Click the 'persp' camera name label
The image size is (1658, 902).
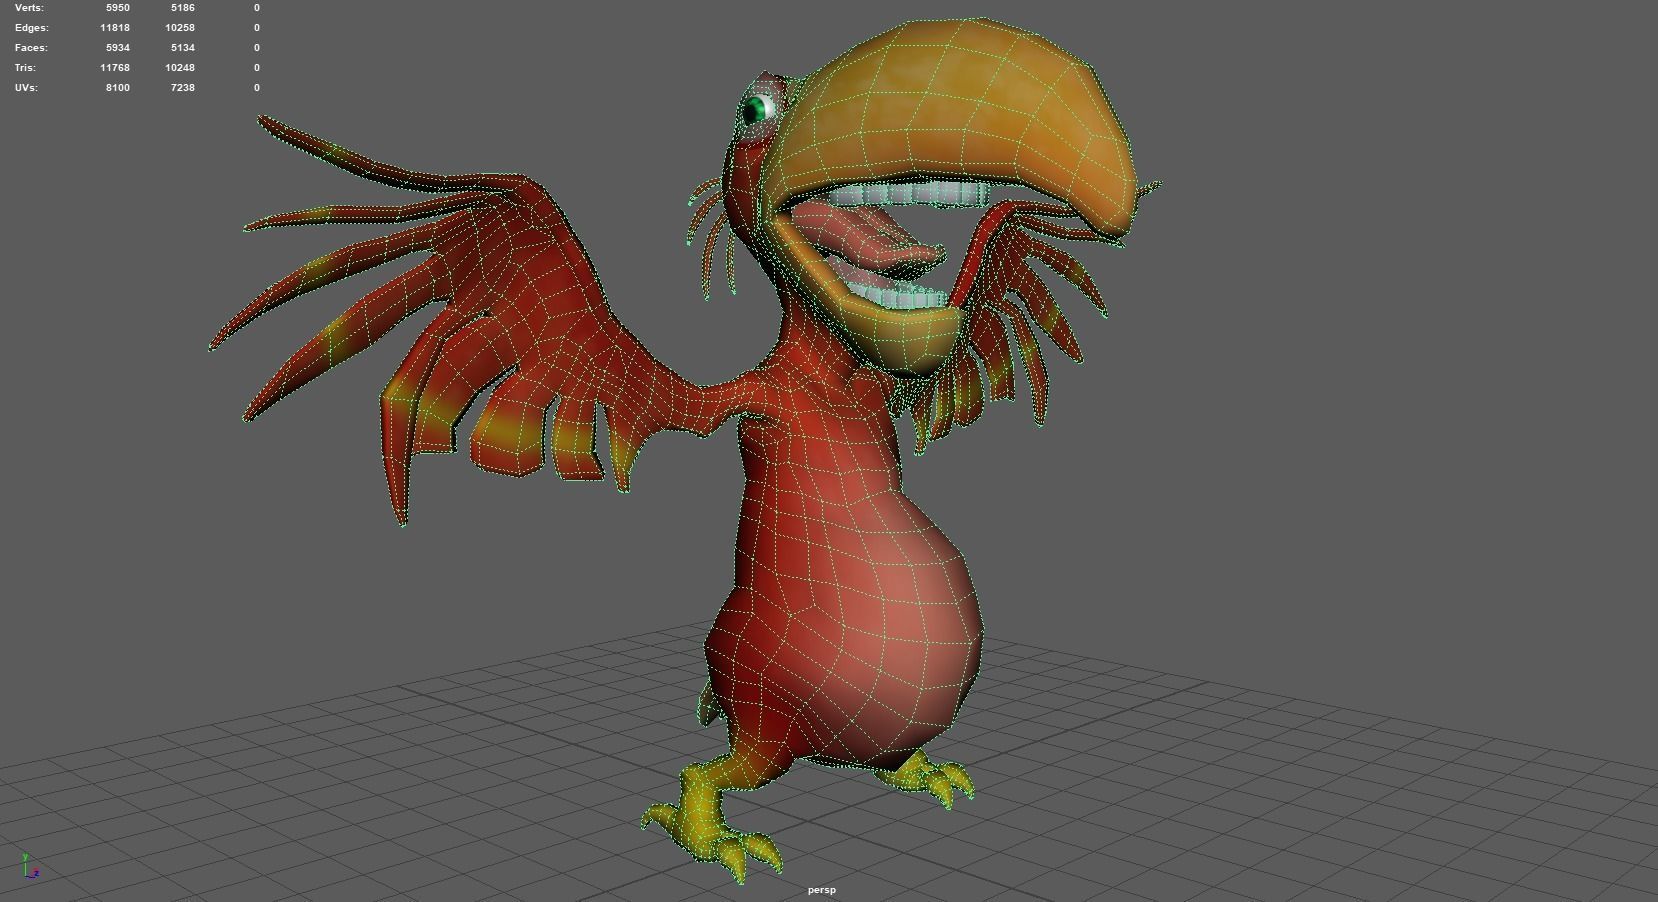point(822,890)
